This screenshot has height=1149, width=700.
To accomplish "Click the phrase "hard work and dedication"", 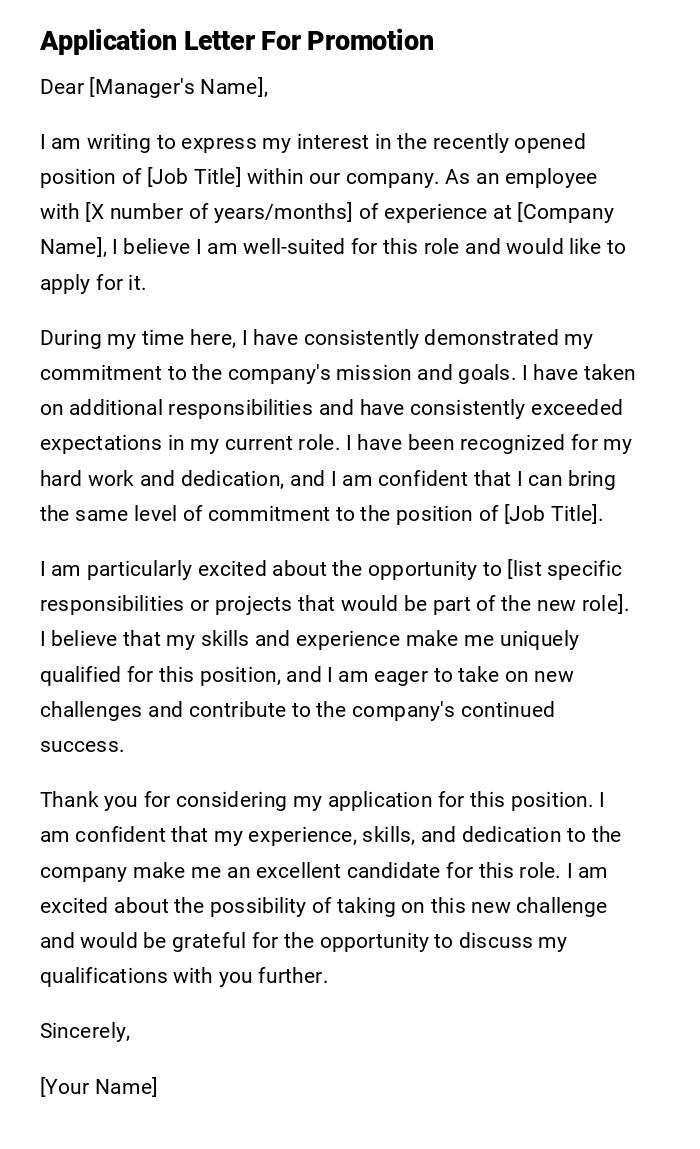I will [x=151, y=479].
